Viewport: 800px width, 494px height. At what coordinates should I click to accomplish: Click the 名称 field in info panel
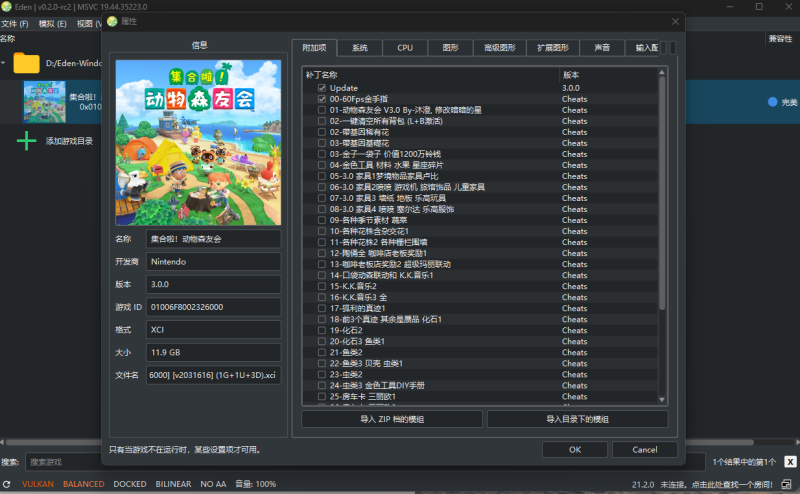click(x=213, y=239)
